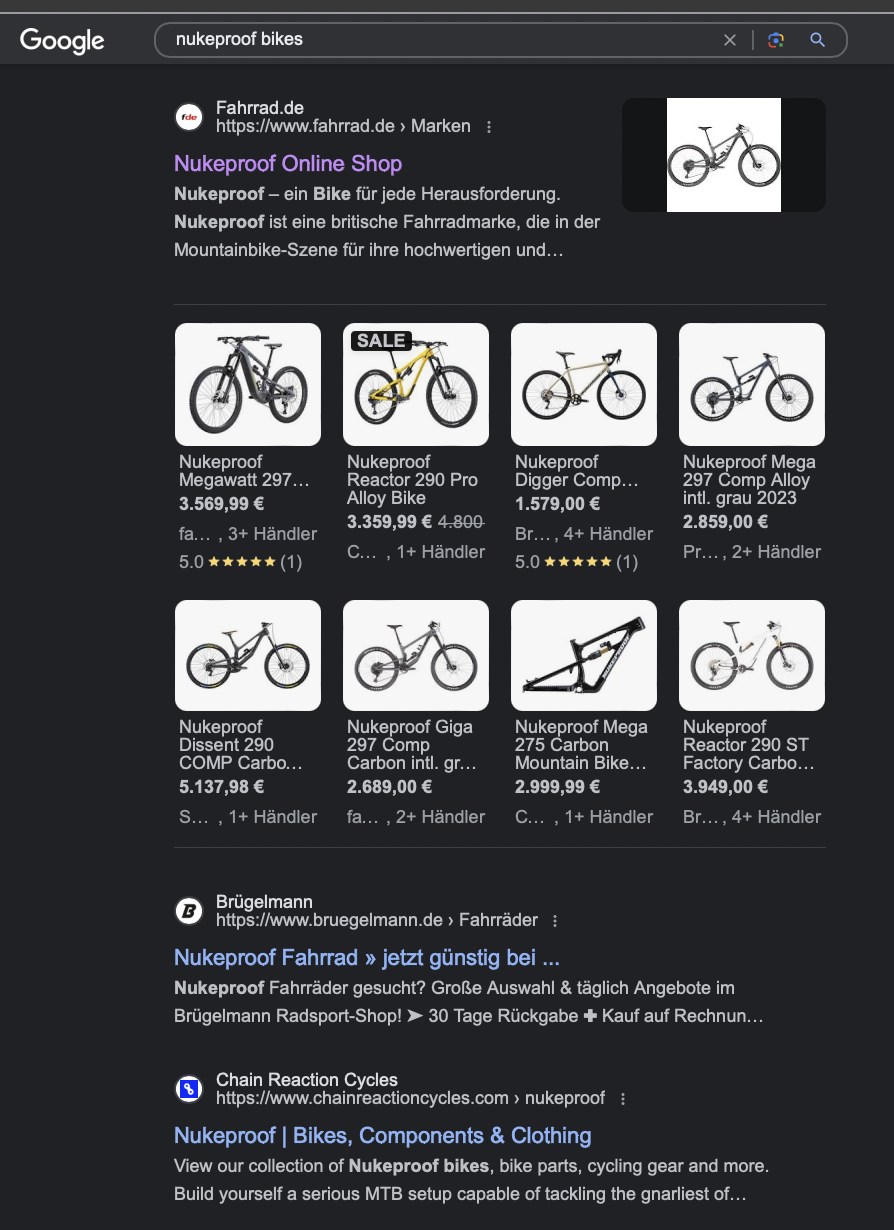Open more options for Chain Reaction Cycles result
This screenshot has width=894, height=1230.
(623, 1099)
